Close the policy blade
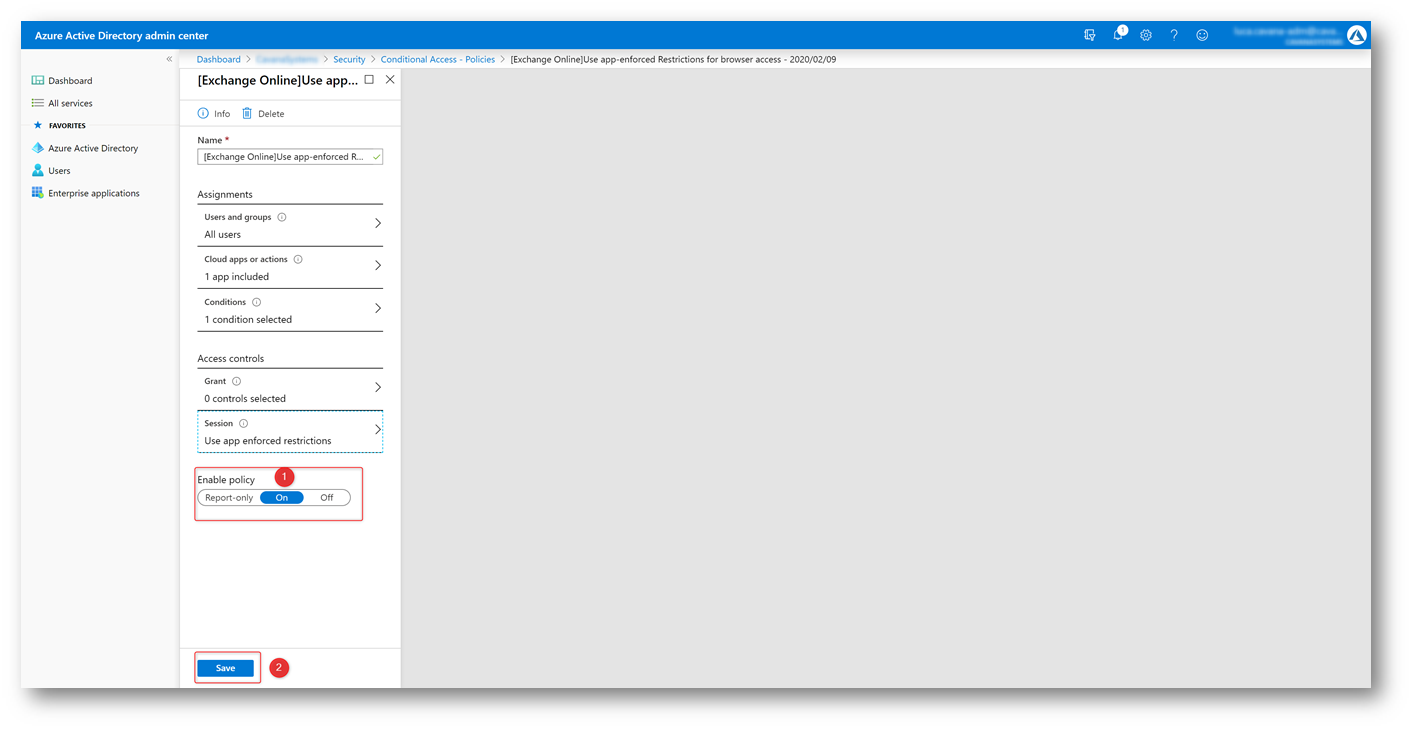This screenshot has height=730, width=1413. click(x=390, y=79)
